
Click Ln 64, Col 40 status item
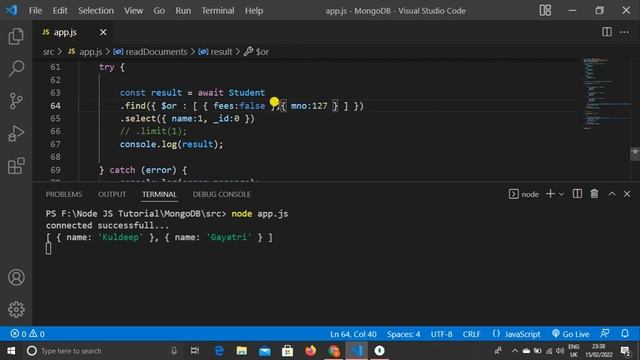(x=353, y=334)
